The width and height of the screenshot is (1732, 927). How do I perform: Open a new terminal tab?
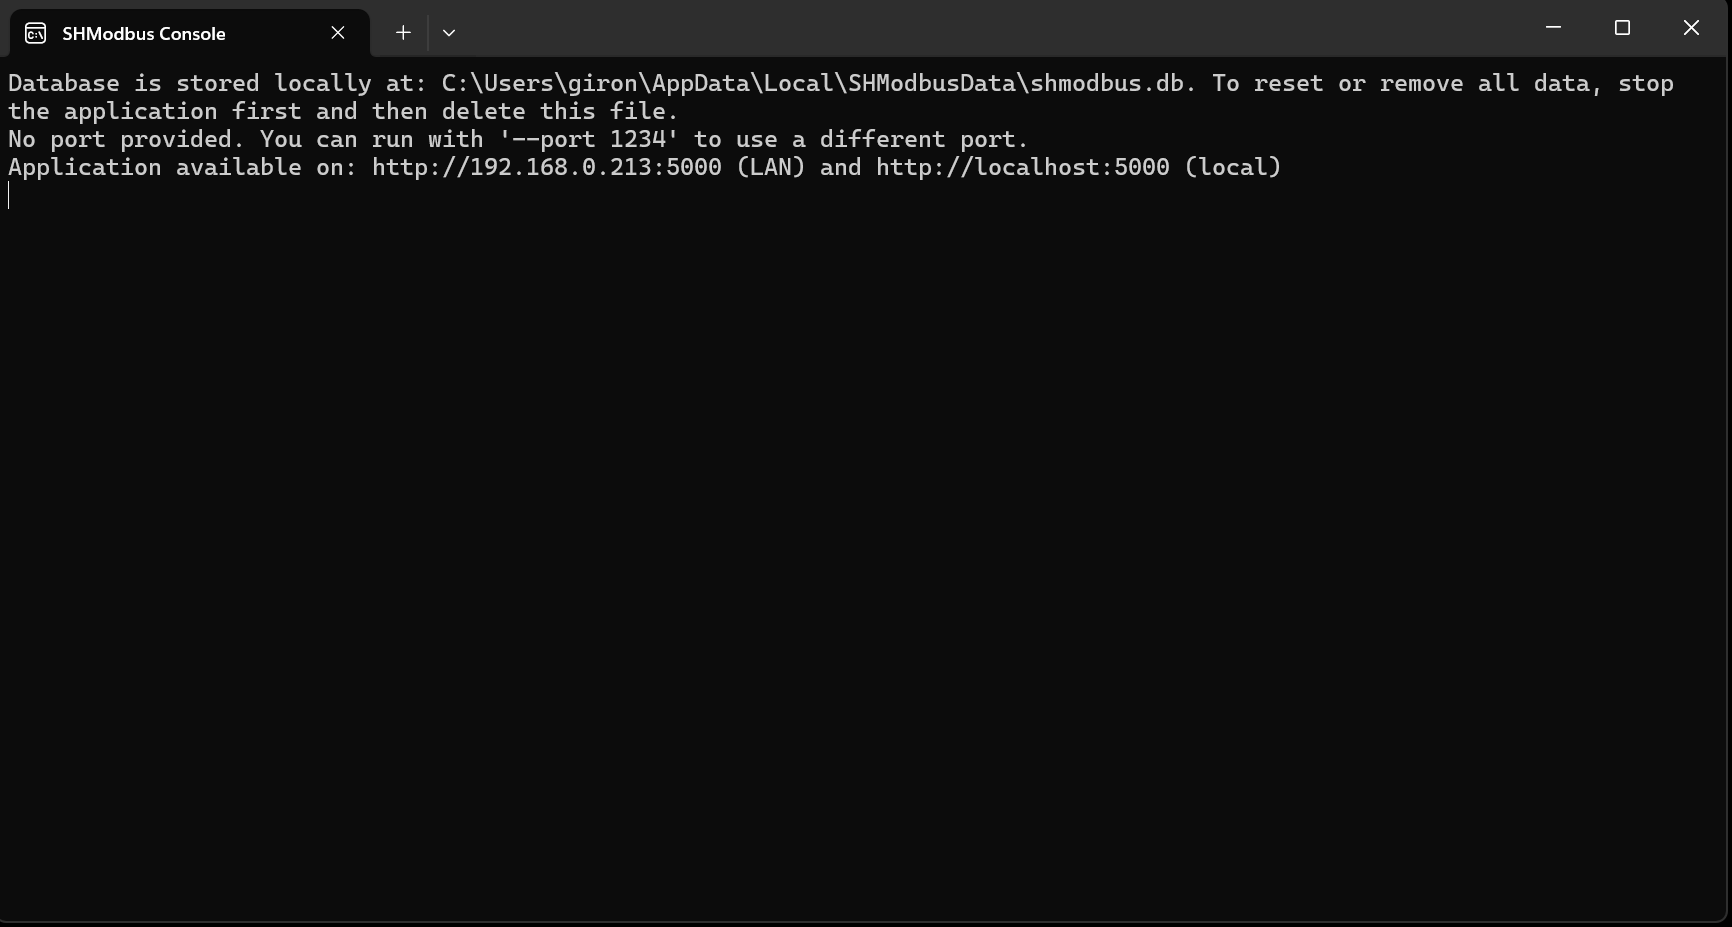[403, 33]
